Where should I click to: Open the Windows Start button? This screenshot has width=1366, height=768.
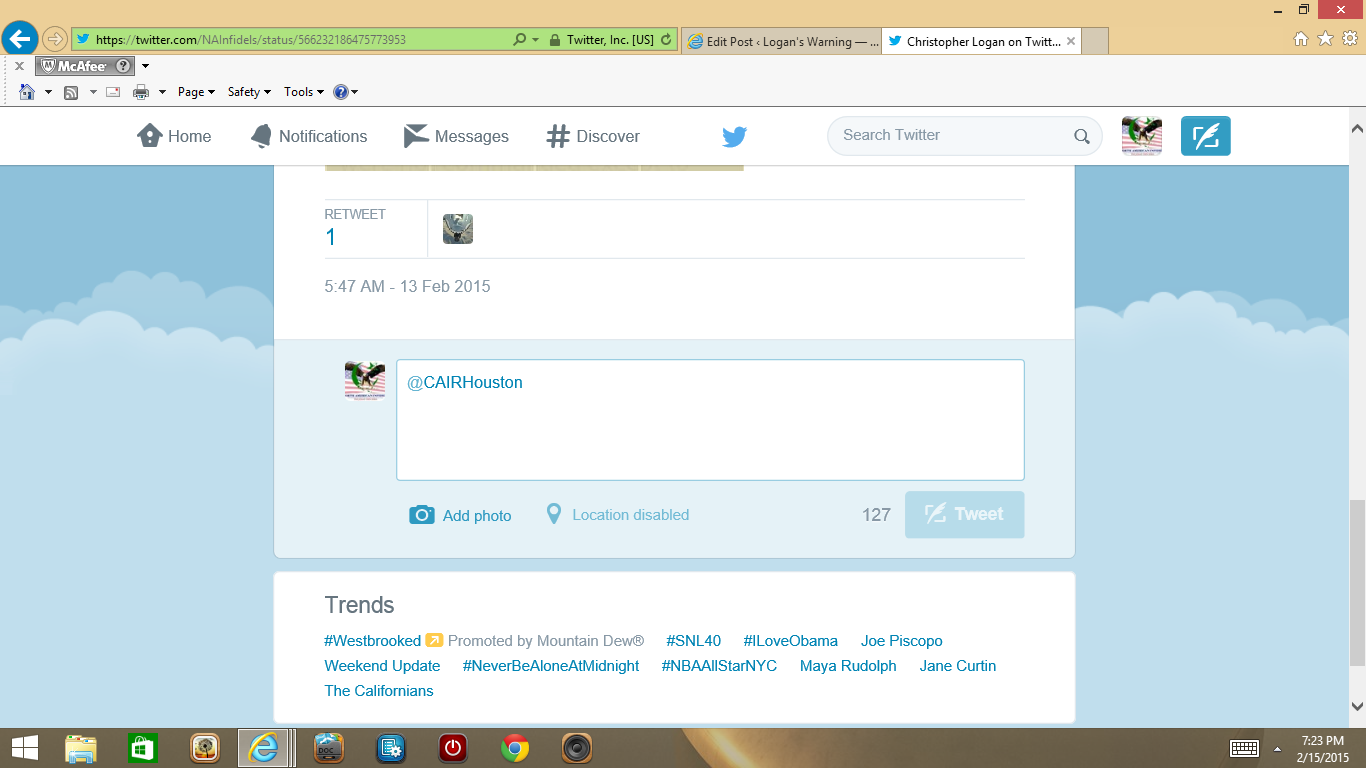tap(24, 748)
